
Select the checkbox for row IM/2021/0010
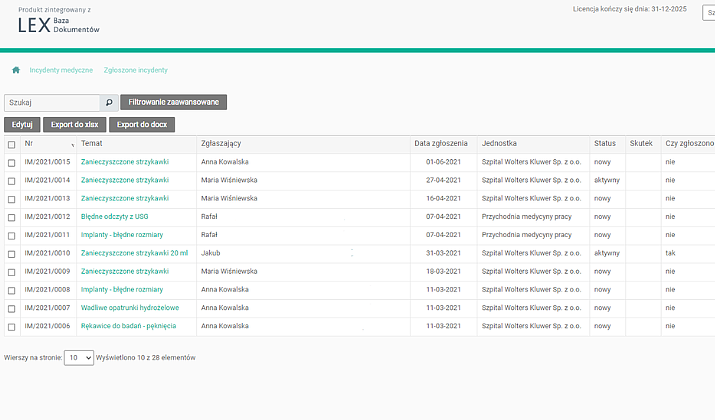coord(12,253)
